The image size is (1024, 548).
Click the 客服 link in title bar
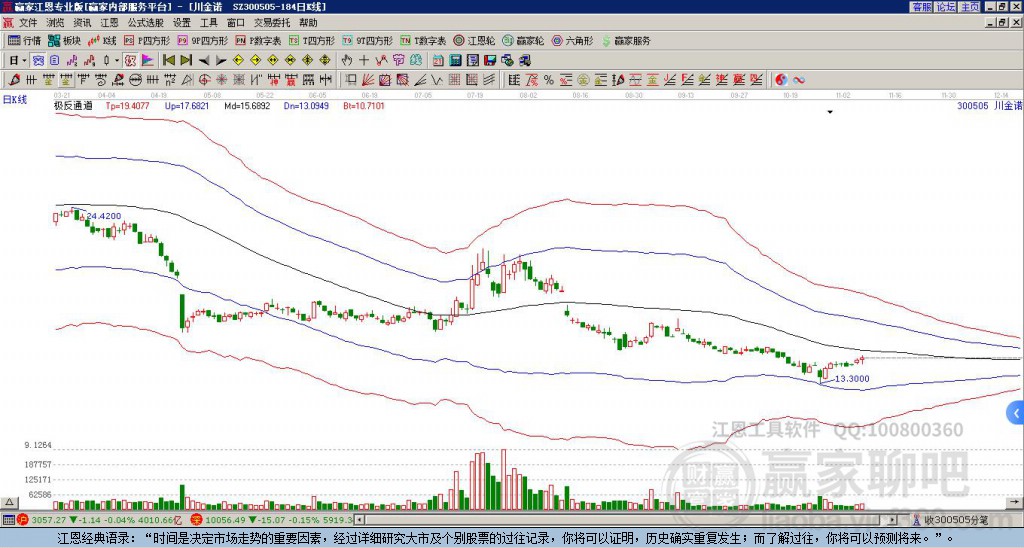pos(922,6)
